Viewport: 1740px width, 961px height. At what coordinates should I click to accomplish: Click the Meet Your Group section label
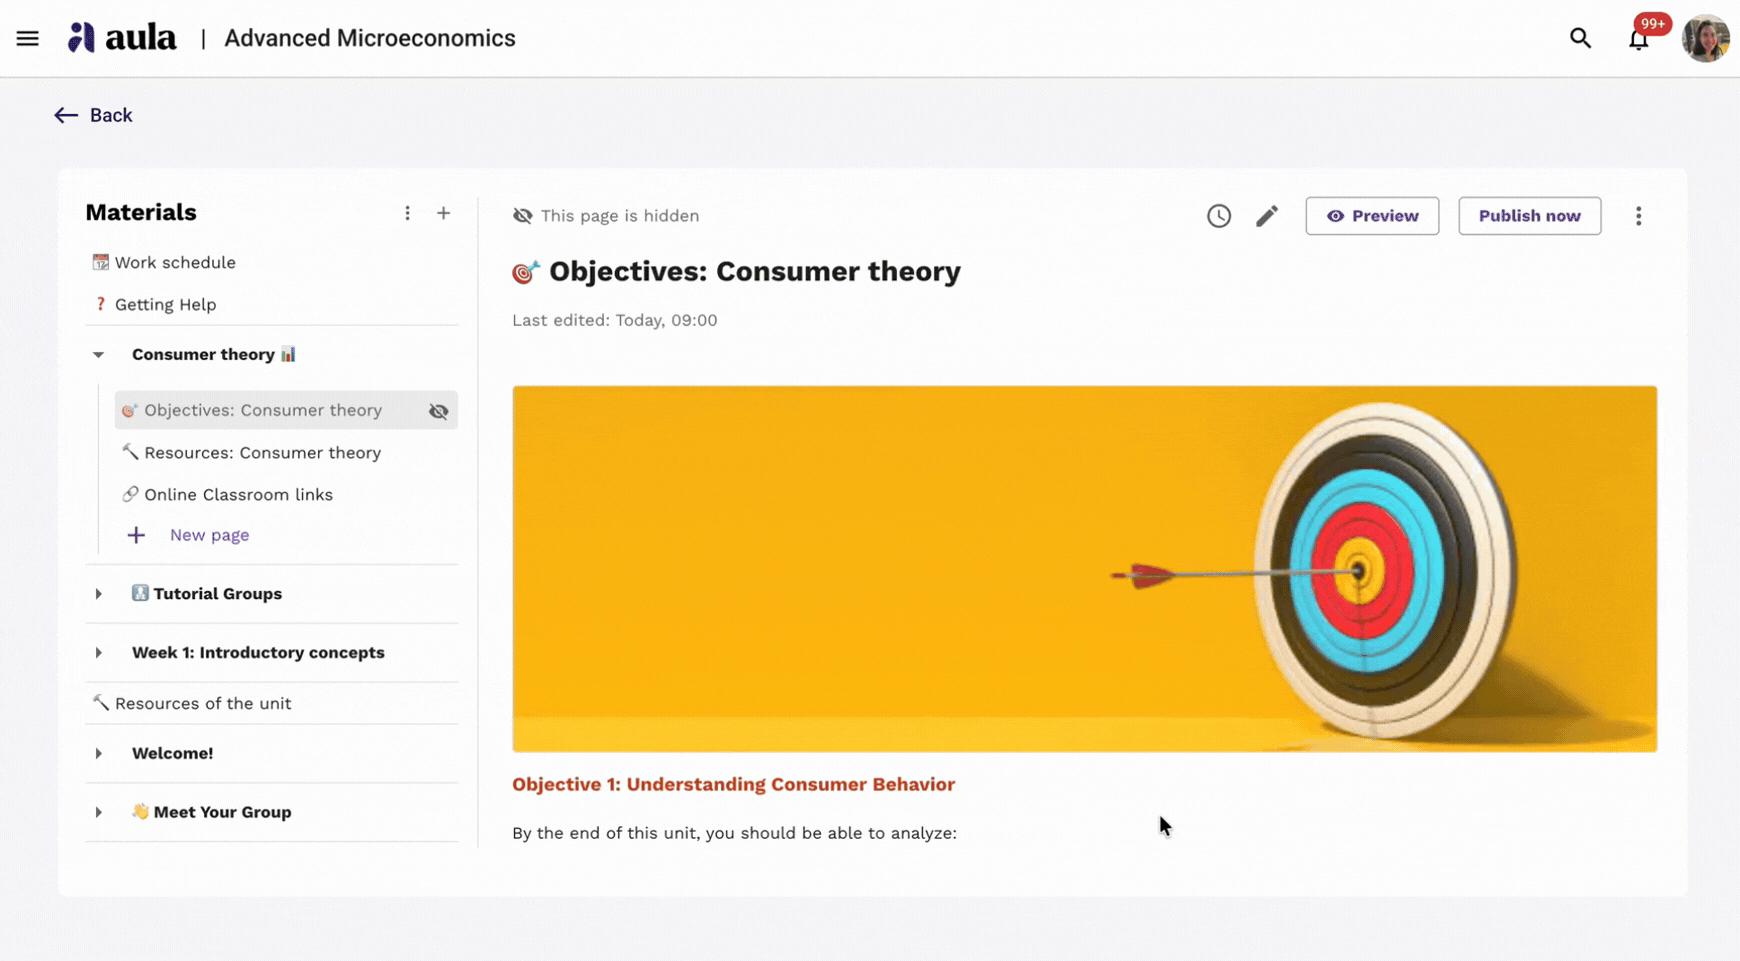pyautogui.click(x=222, y=812)
